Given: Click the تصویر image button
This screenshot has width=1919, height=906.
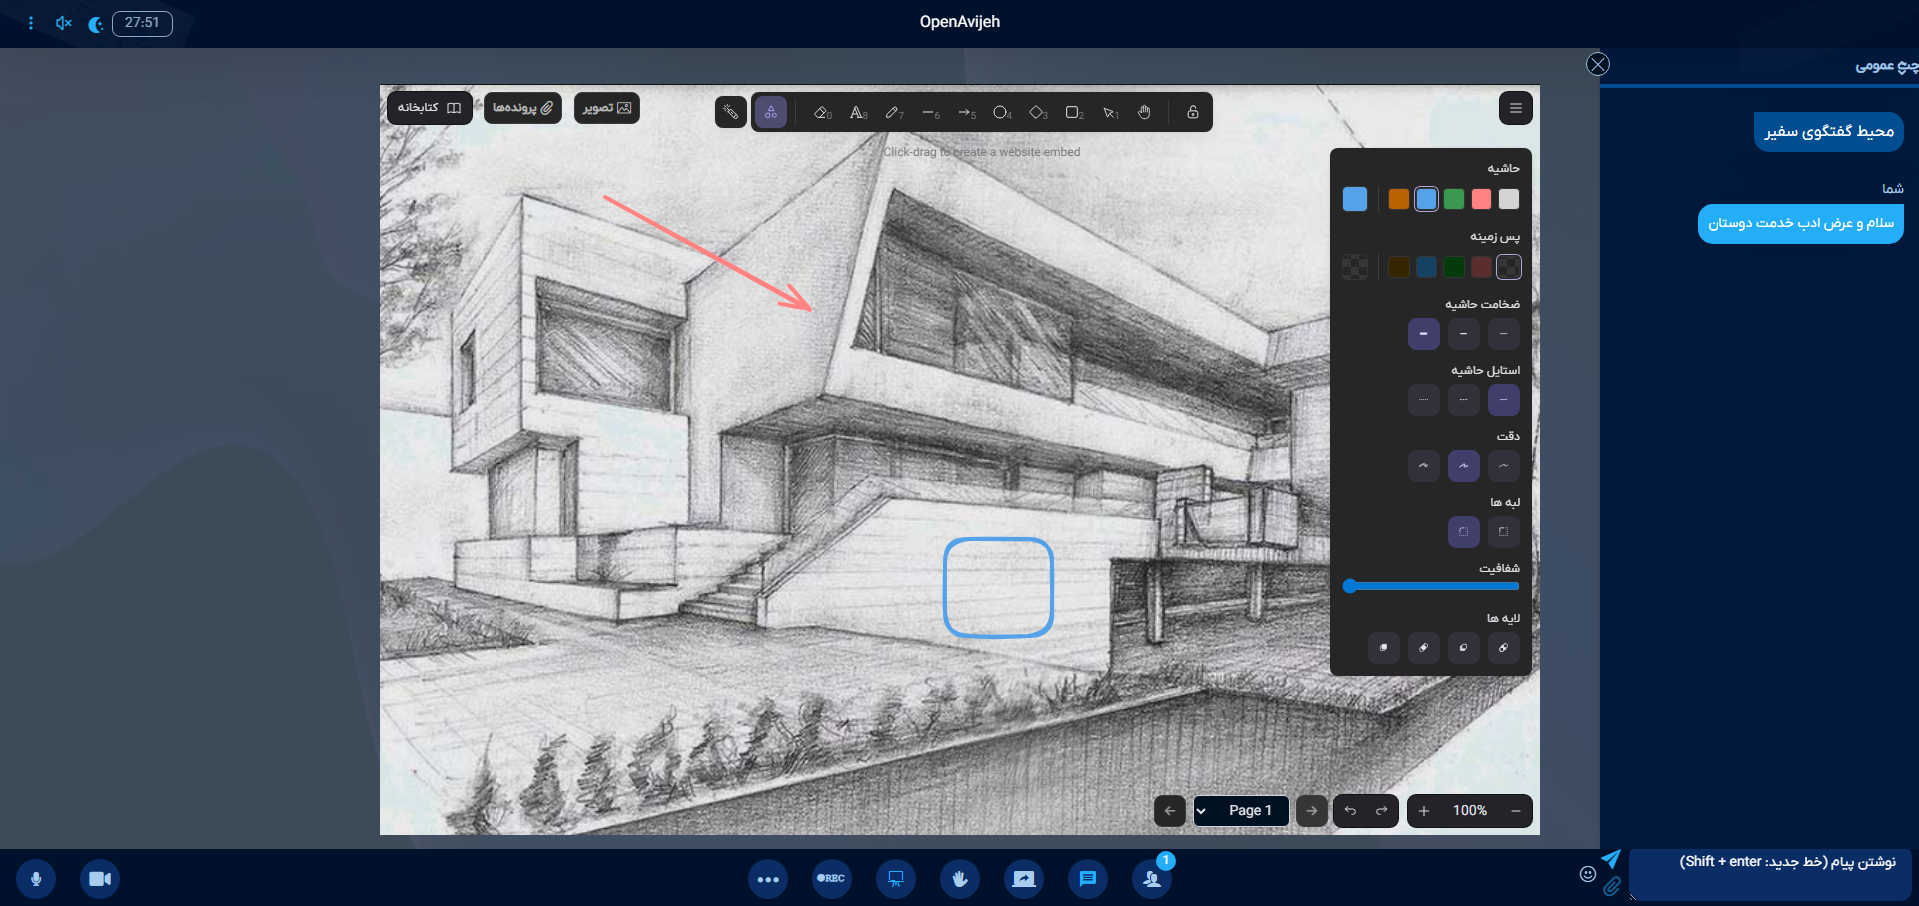Looking at the screenshot, I should coord(607,108).
